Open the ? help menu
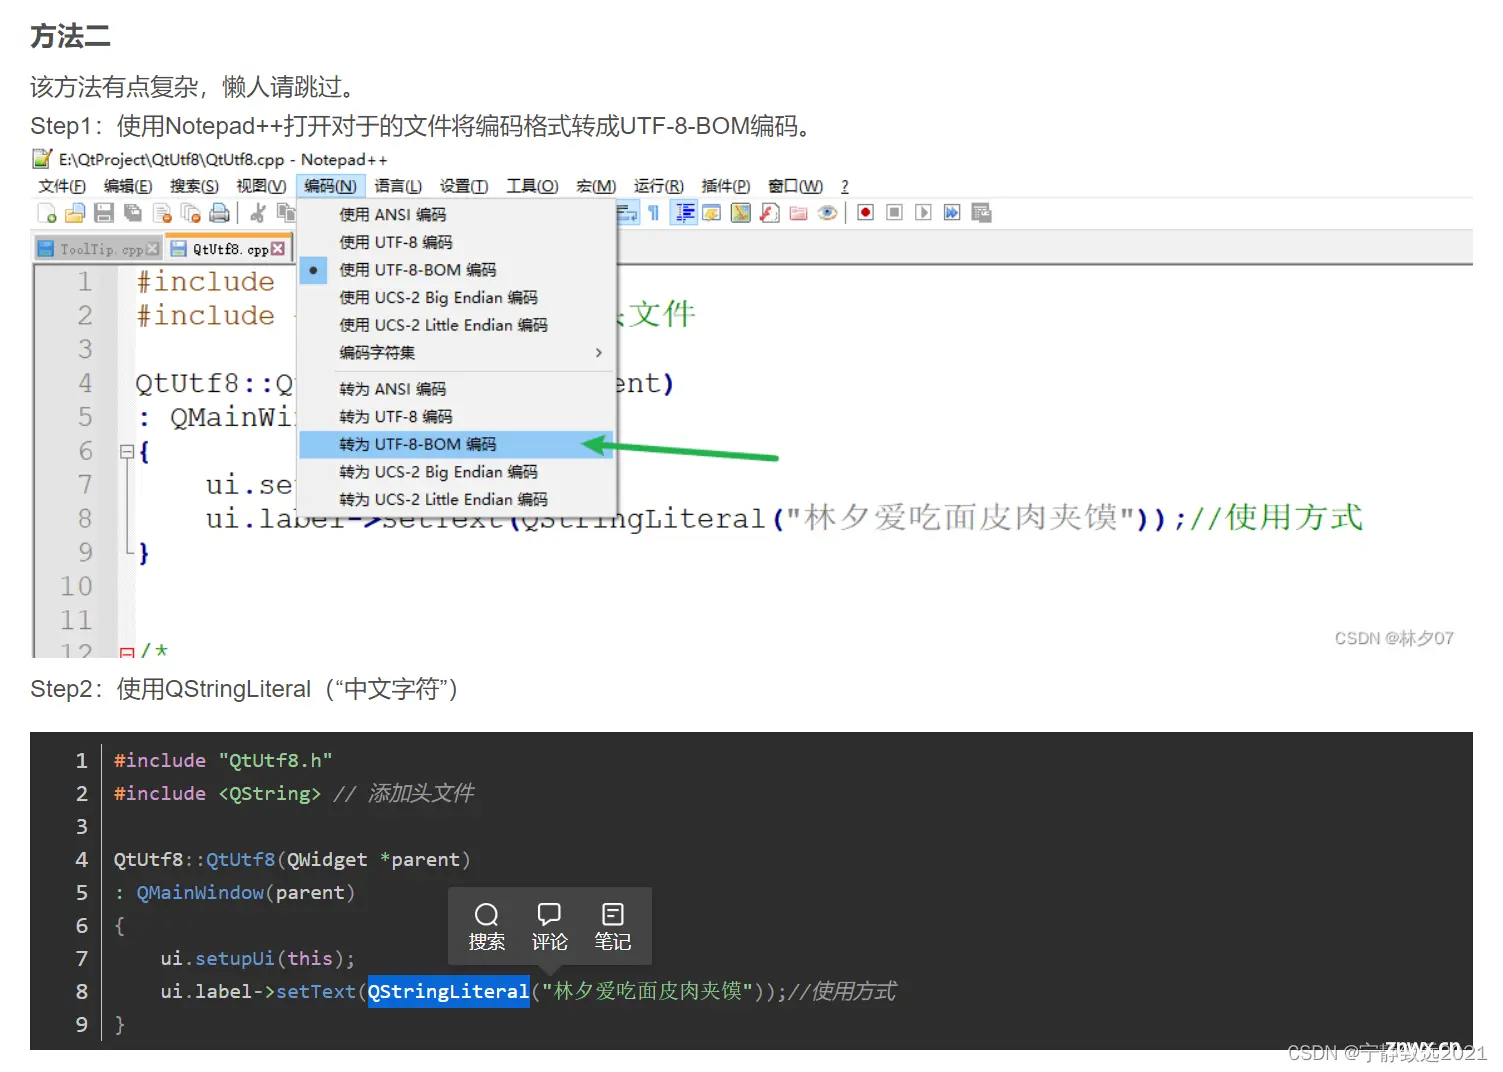The image size is (1503, 1072). pos(845,186)
